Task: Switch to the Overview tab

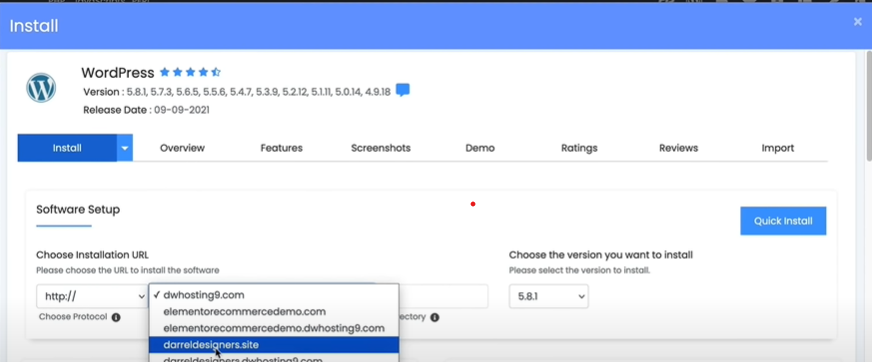Action: click(x=182, y=148)
